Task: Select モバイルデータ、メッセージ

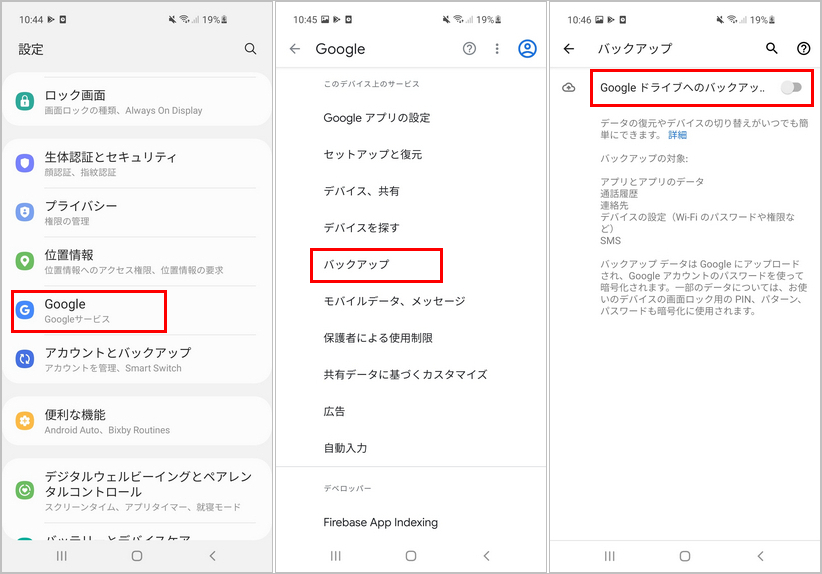Action: 411,301
